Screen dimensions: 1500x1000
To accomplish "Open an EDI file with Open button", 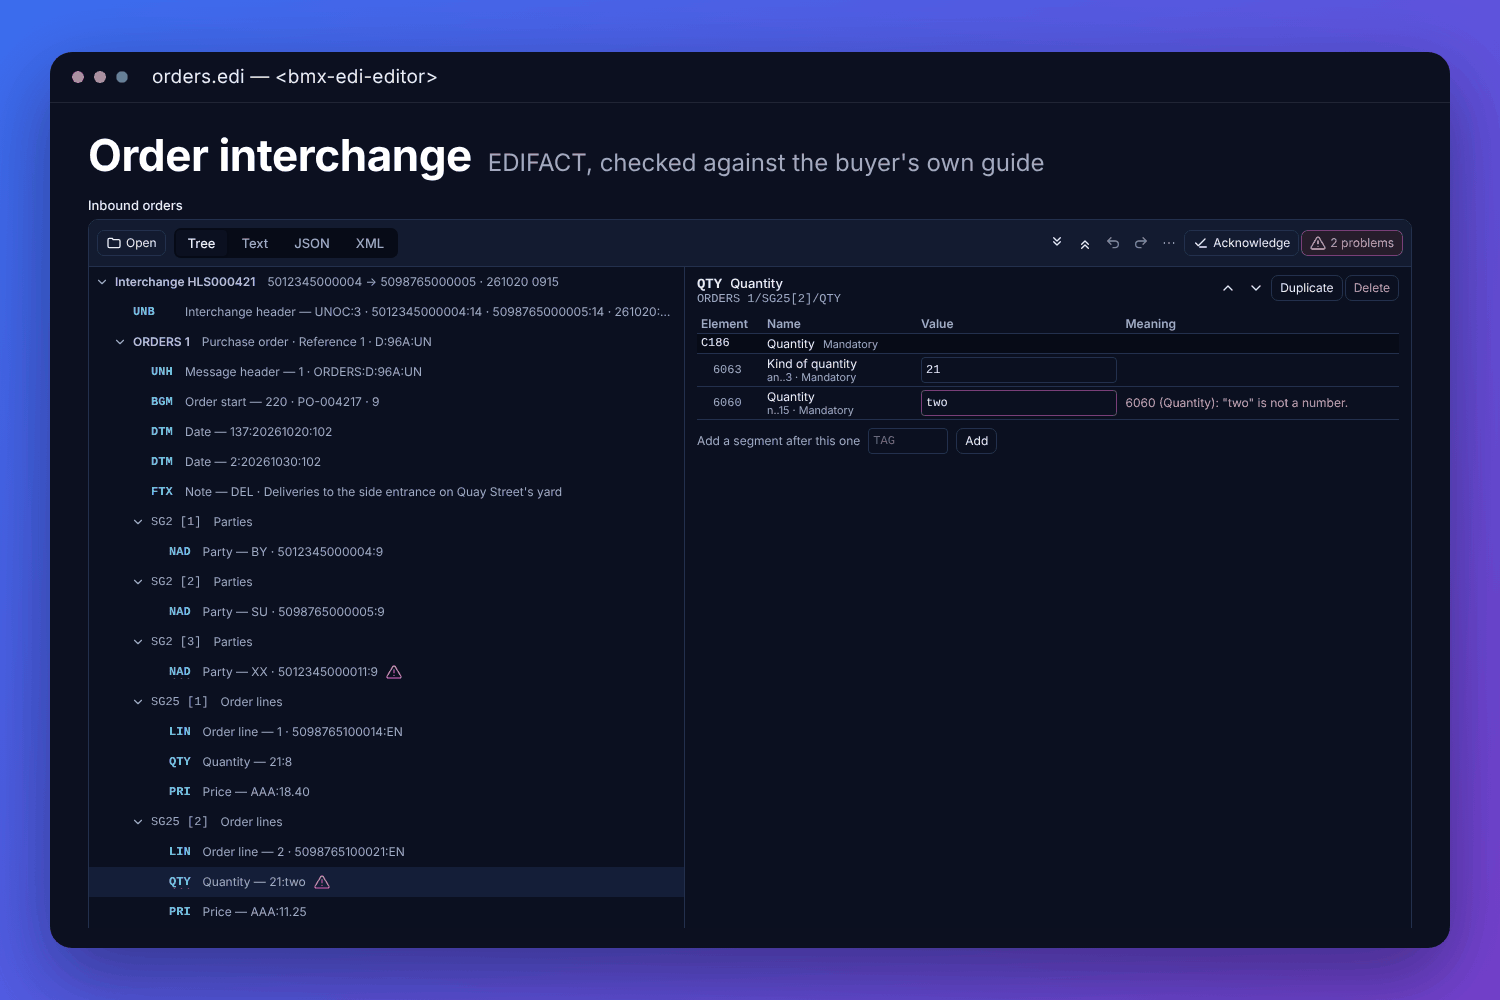I will pyautogui.click(x=132, y=243).
